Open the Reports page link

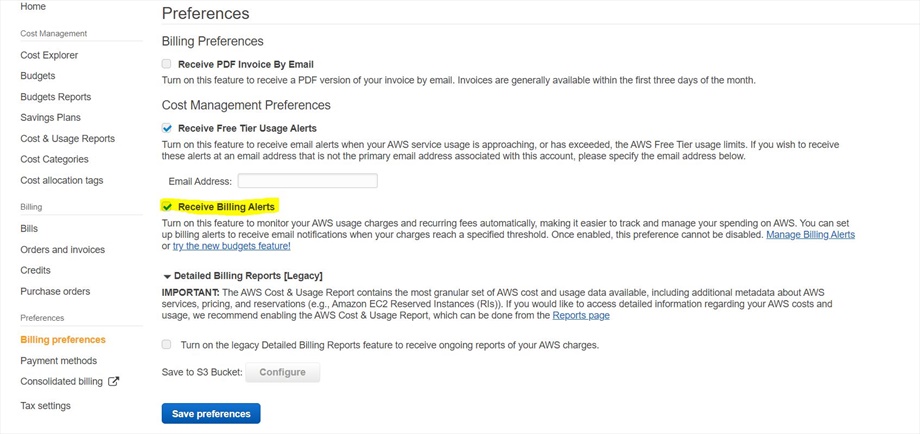click(x=581, y=315)
